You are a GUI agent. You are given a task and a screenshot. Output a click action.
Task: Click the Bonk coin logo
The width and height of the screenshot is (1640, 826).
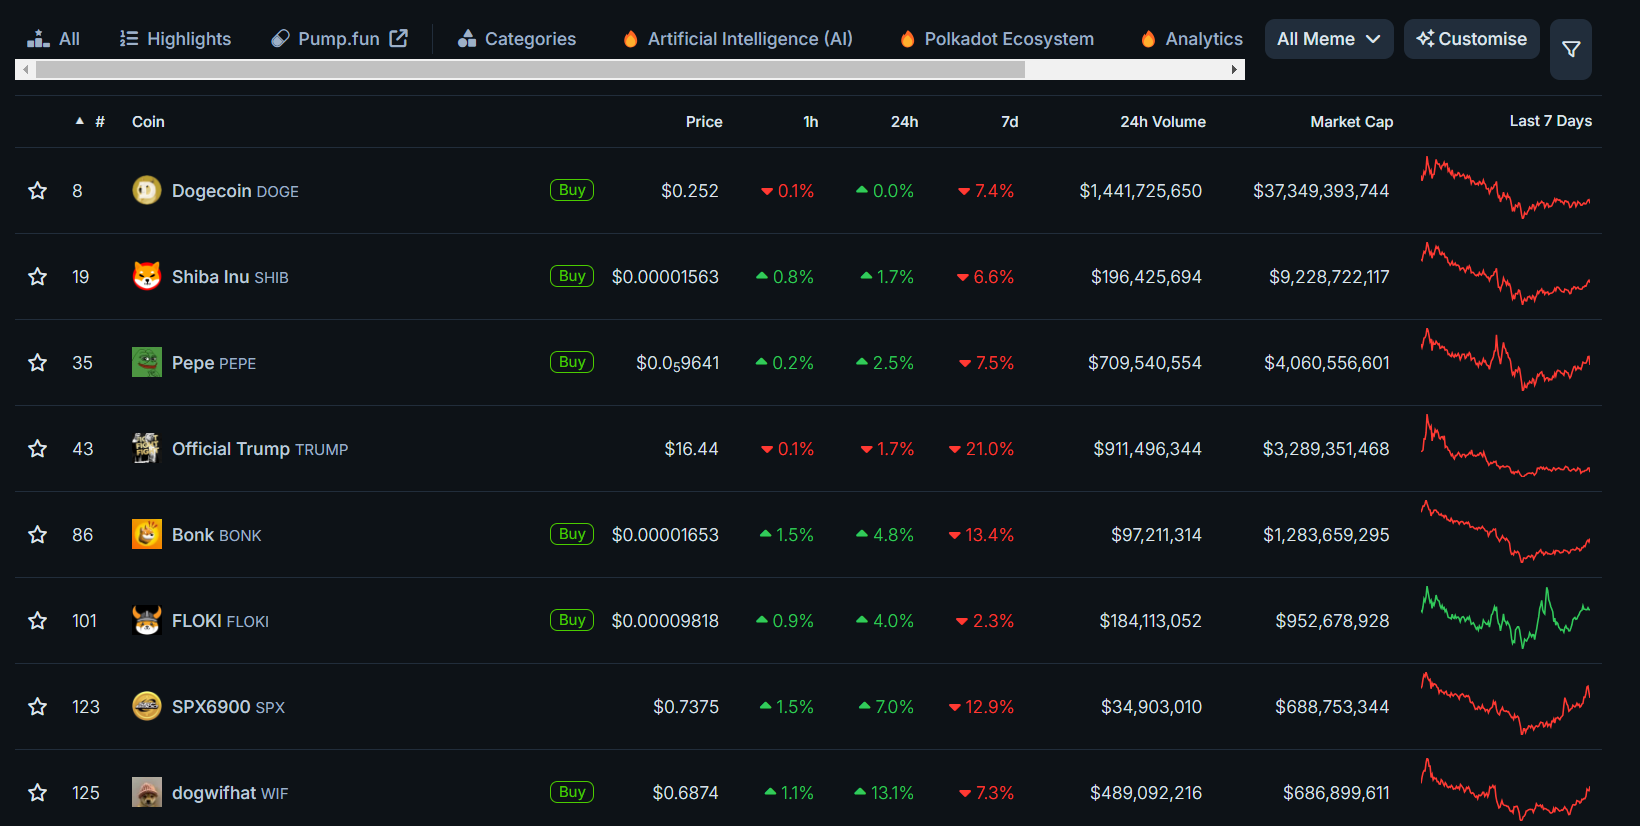[x=147, y=534]
